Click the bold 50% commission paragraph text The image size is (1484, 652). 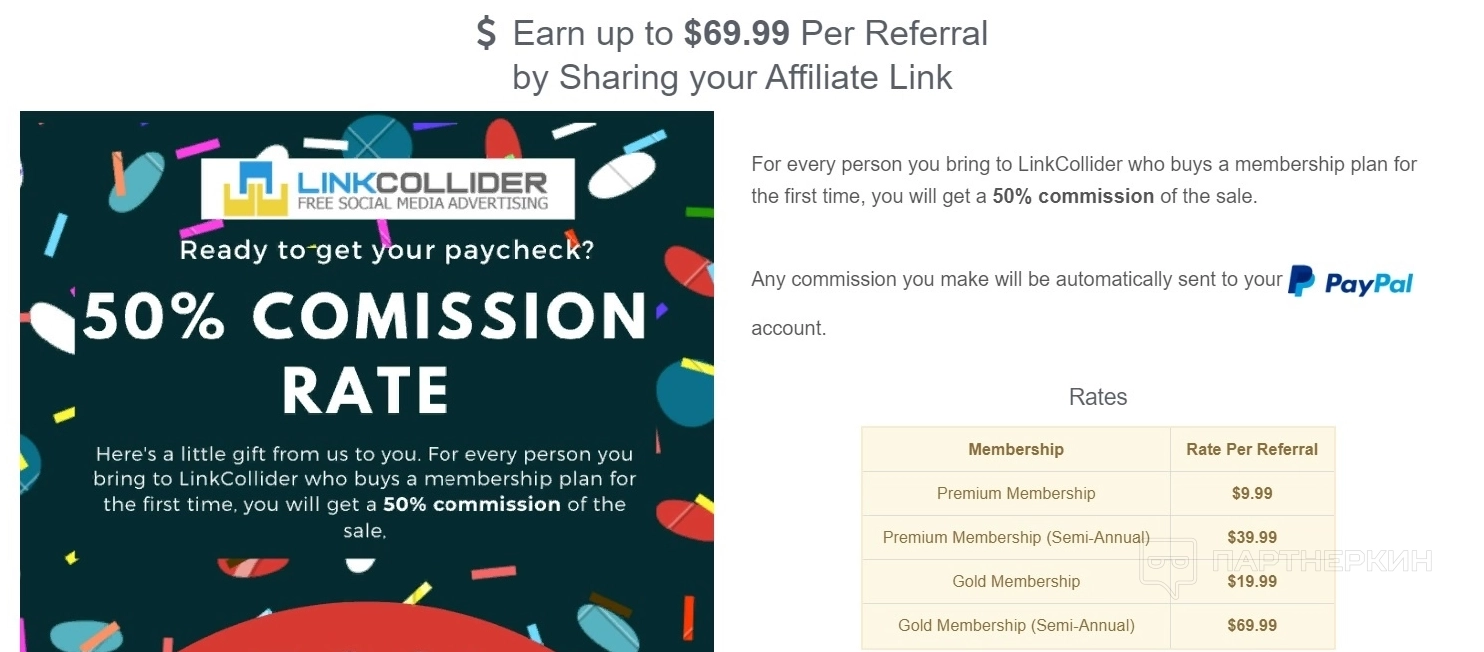pyautogui.click(x=1072, y=197)
